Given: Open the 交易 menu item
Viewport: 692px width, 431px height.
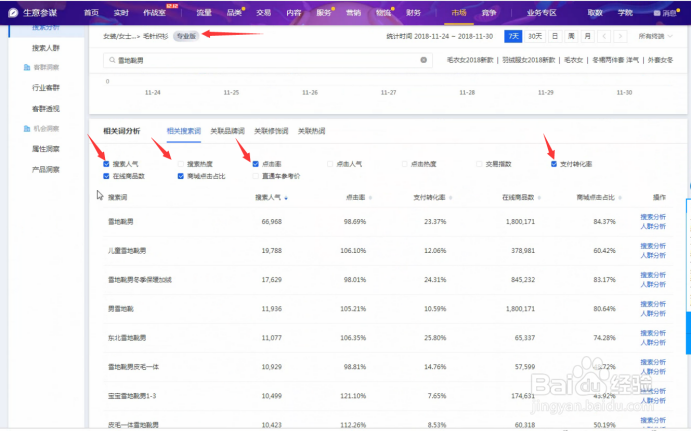Looking at the screenshot, I should (x=263, y=13).
